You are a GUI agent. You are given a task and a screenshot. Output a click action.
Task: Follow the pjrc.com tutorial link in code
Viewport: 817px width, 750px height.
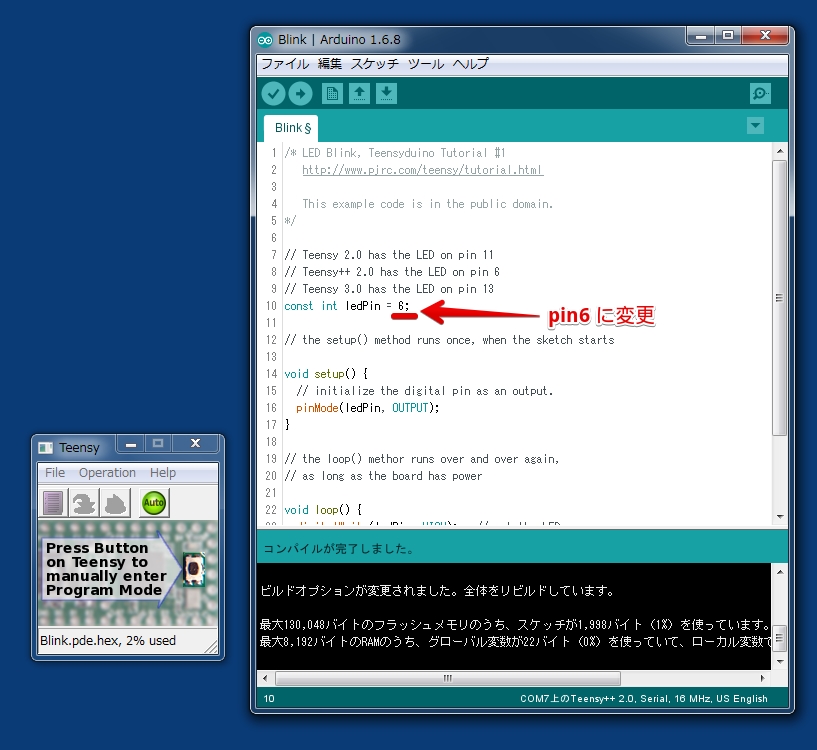(x=423, y=170)
